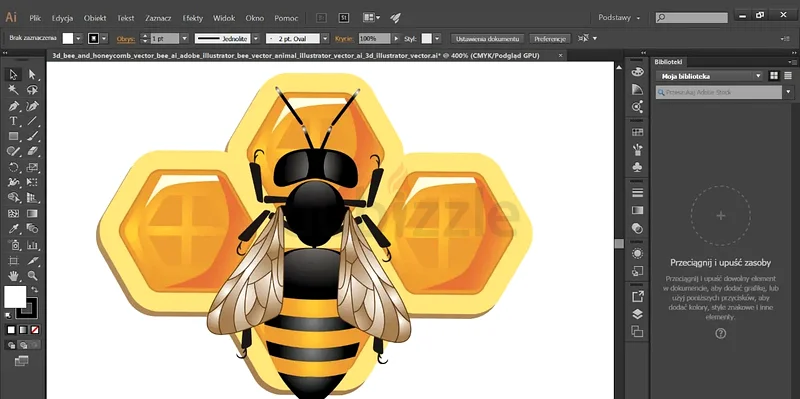Enable Draw Normal mode
800x399 pixels.
pyautogui.click(x=11, y=345)
